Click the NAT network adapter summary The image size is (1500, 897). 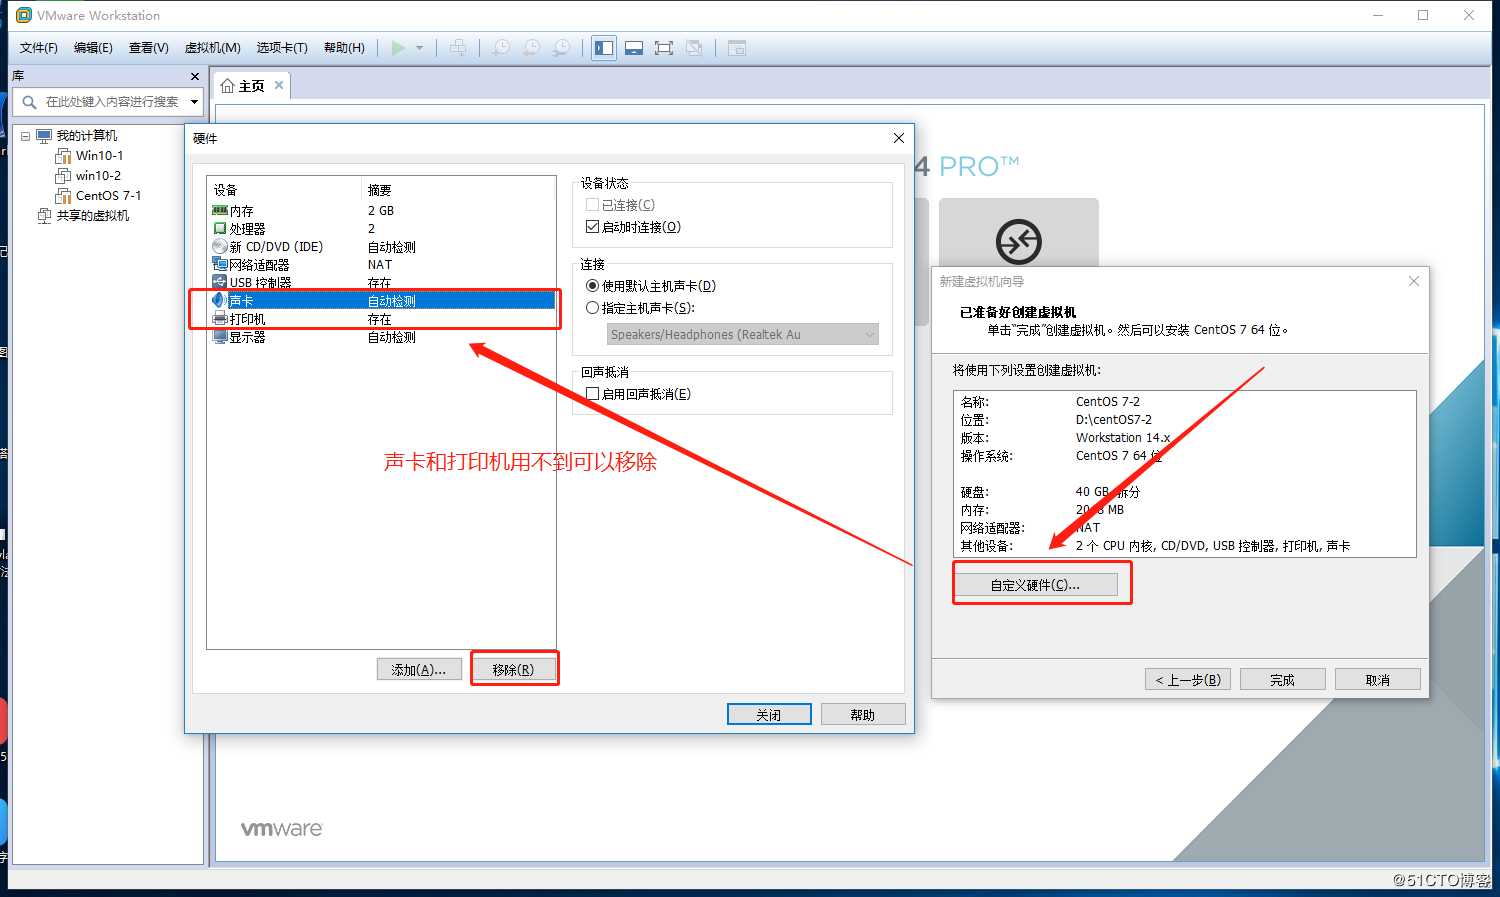click(x=380, y=265)
